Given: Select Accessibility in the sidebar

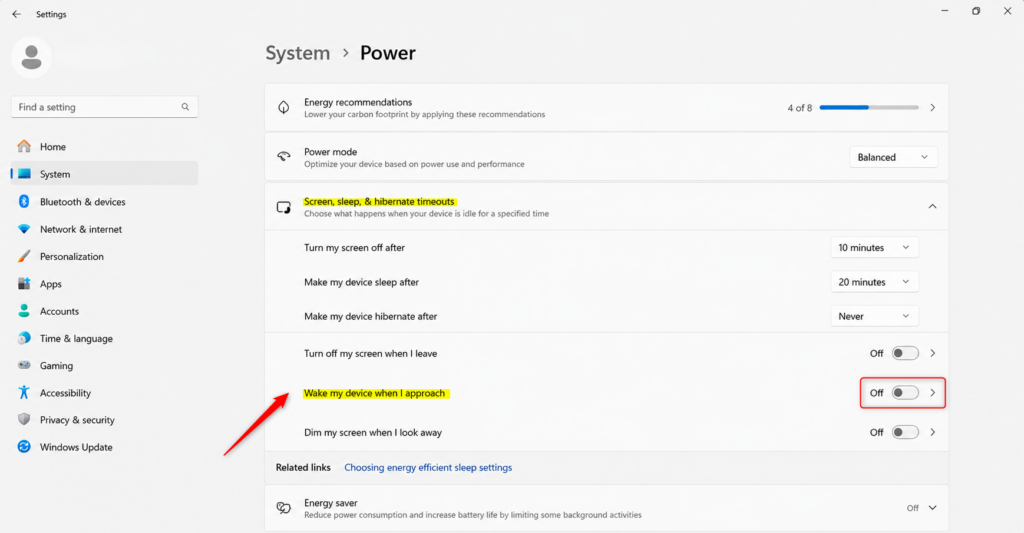Looking at the screenshot, I should (x=104, y=392).
